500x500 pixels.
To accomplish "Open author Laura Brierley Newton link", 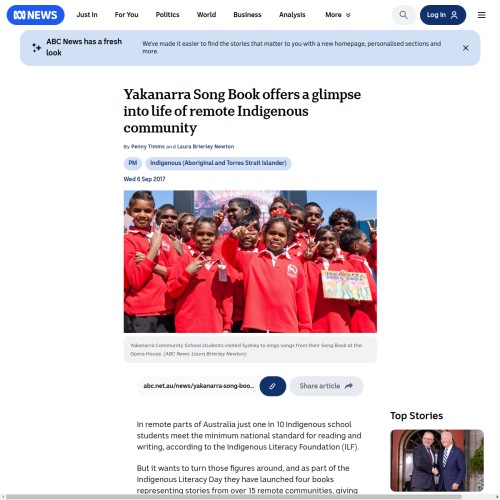I will (205, 146).
